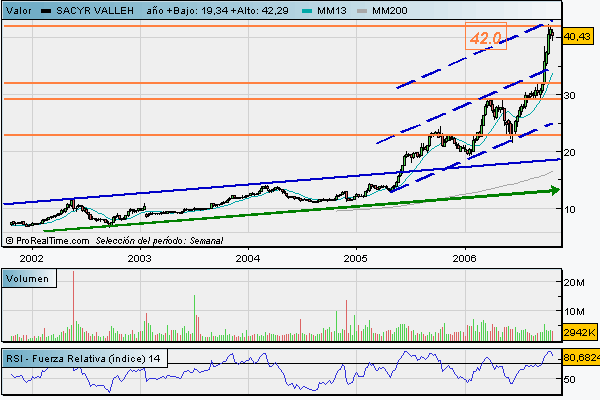Viewport: 600px width, 400px height.
Task: Select the MM13 moving average label
Action: 331,10
